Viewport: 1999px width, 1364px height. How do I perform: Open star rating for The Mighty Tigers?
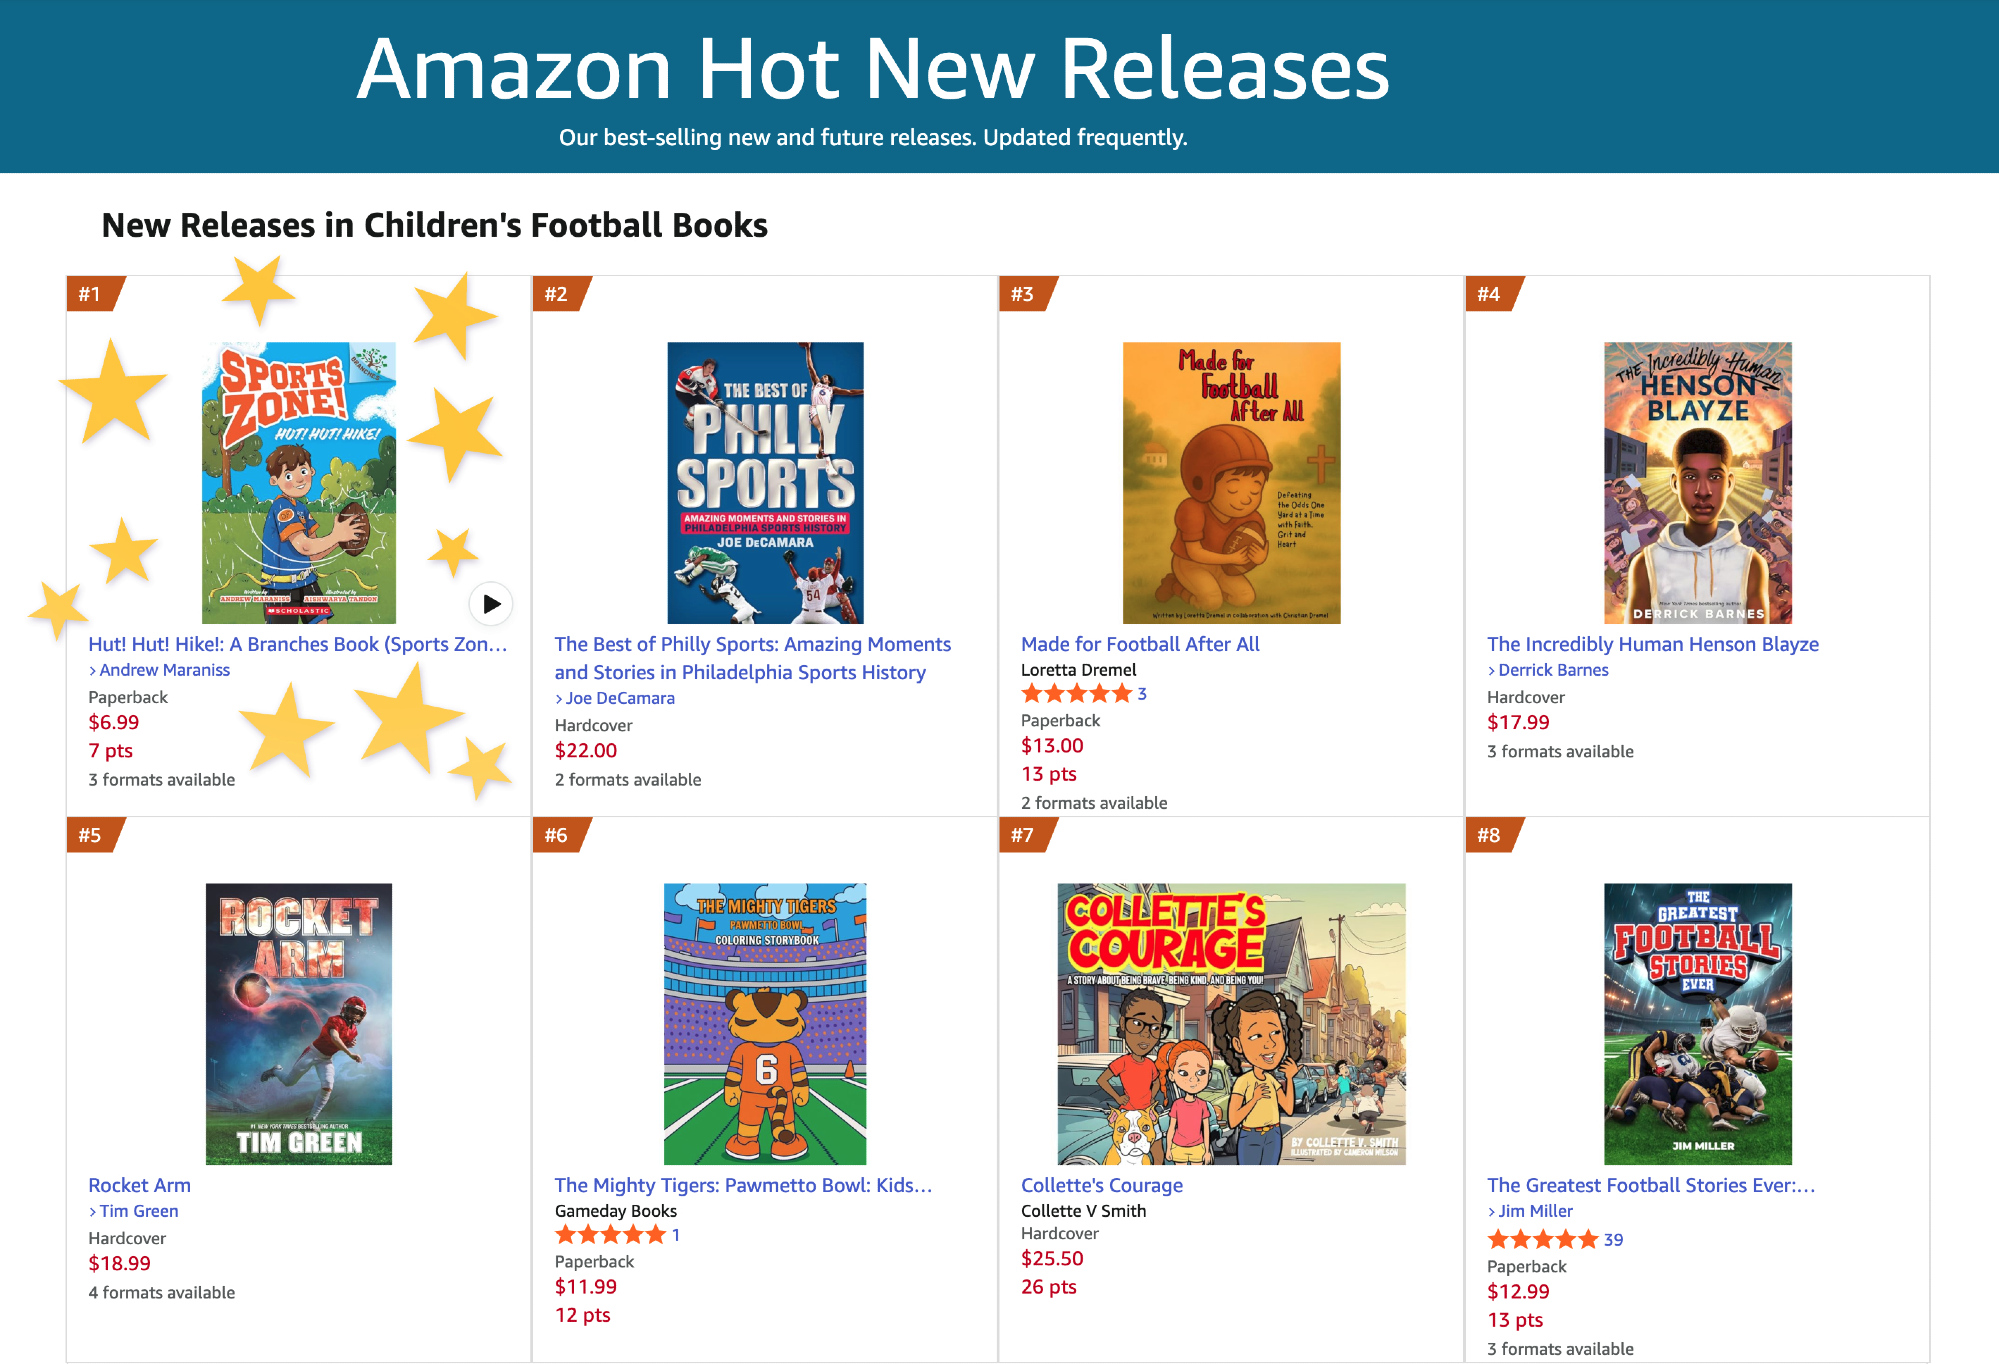point(610,1235)
